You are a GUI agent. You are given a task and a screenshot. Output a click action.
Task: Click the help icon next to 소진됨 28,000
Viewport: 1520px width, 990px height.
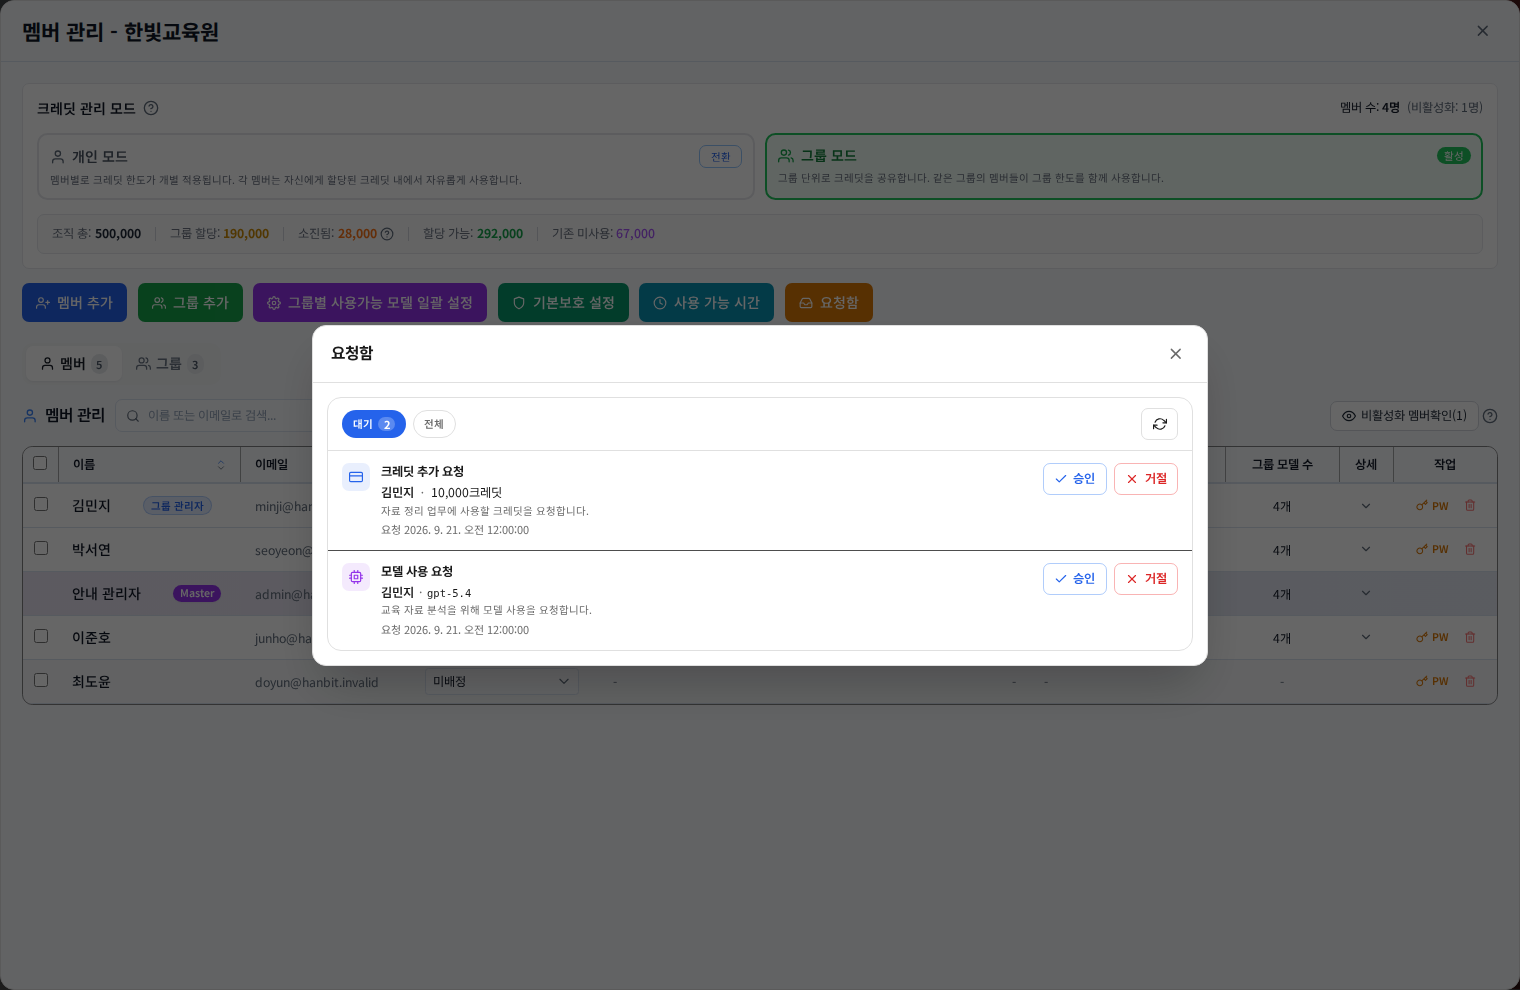pos(387,234)
